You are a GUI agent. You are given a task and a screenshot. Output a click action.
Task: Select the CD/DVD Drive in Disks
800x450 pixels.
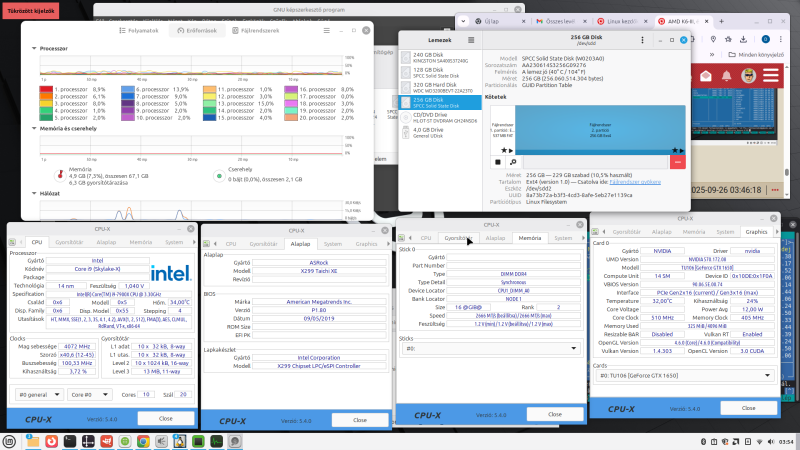point(441,118)
